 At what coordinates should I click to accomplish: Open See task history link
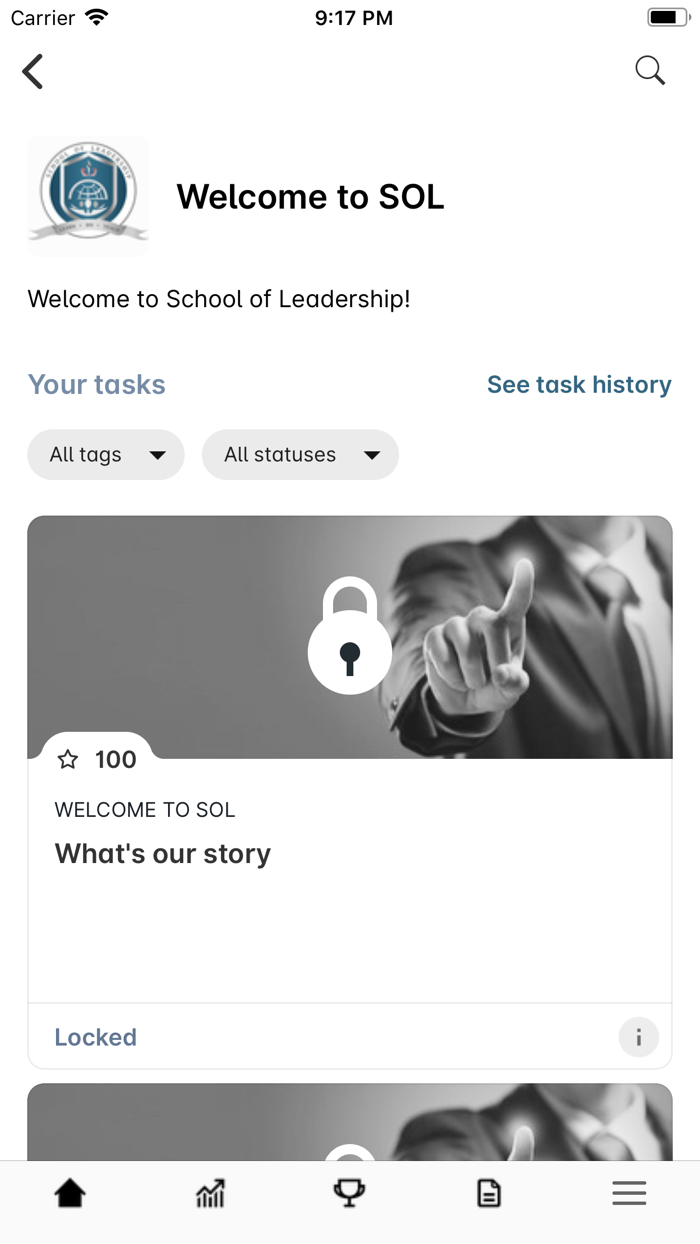click(x=579, y=385)
